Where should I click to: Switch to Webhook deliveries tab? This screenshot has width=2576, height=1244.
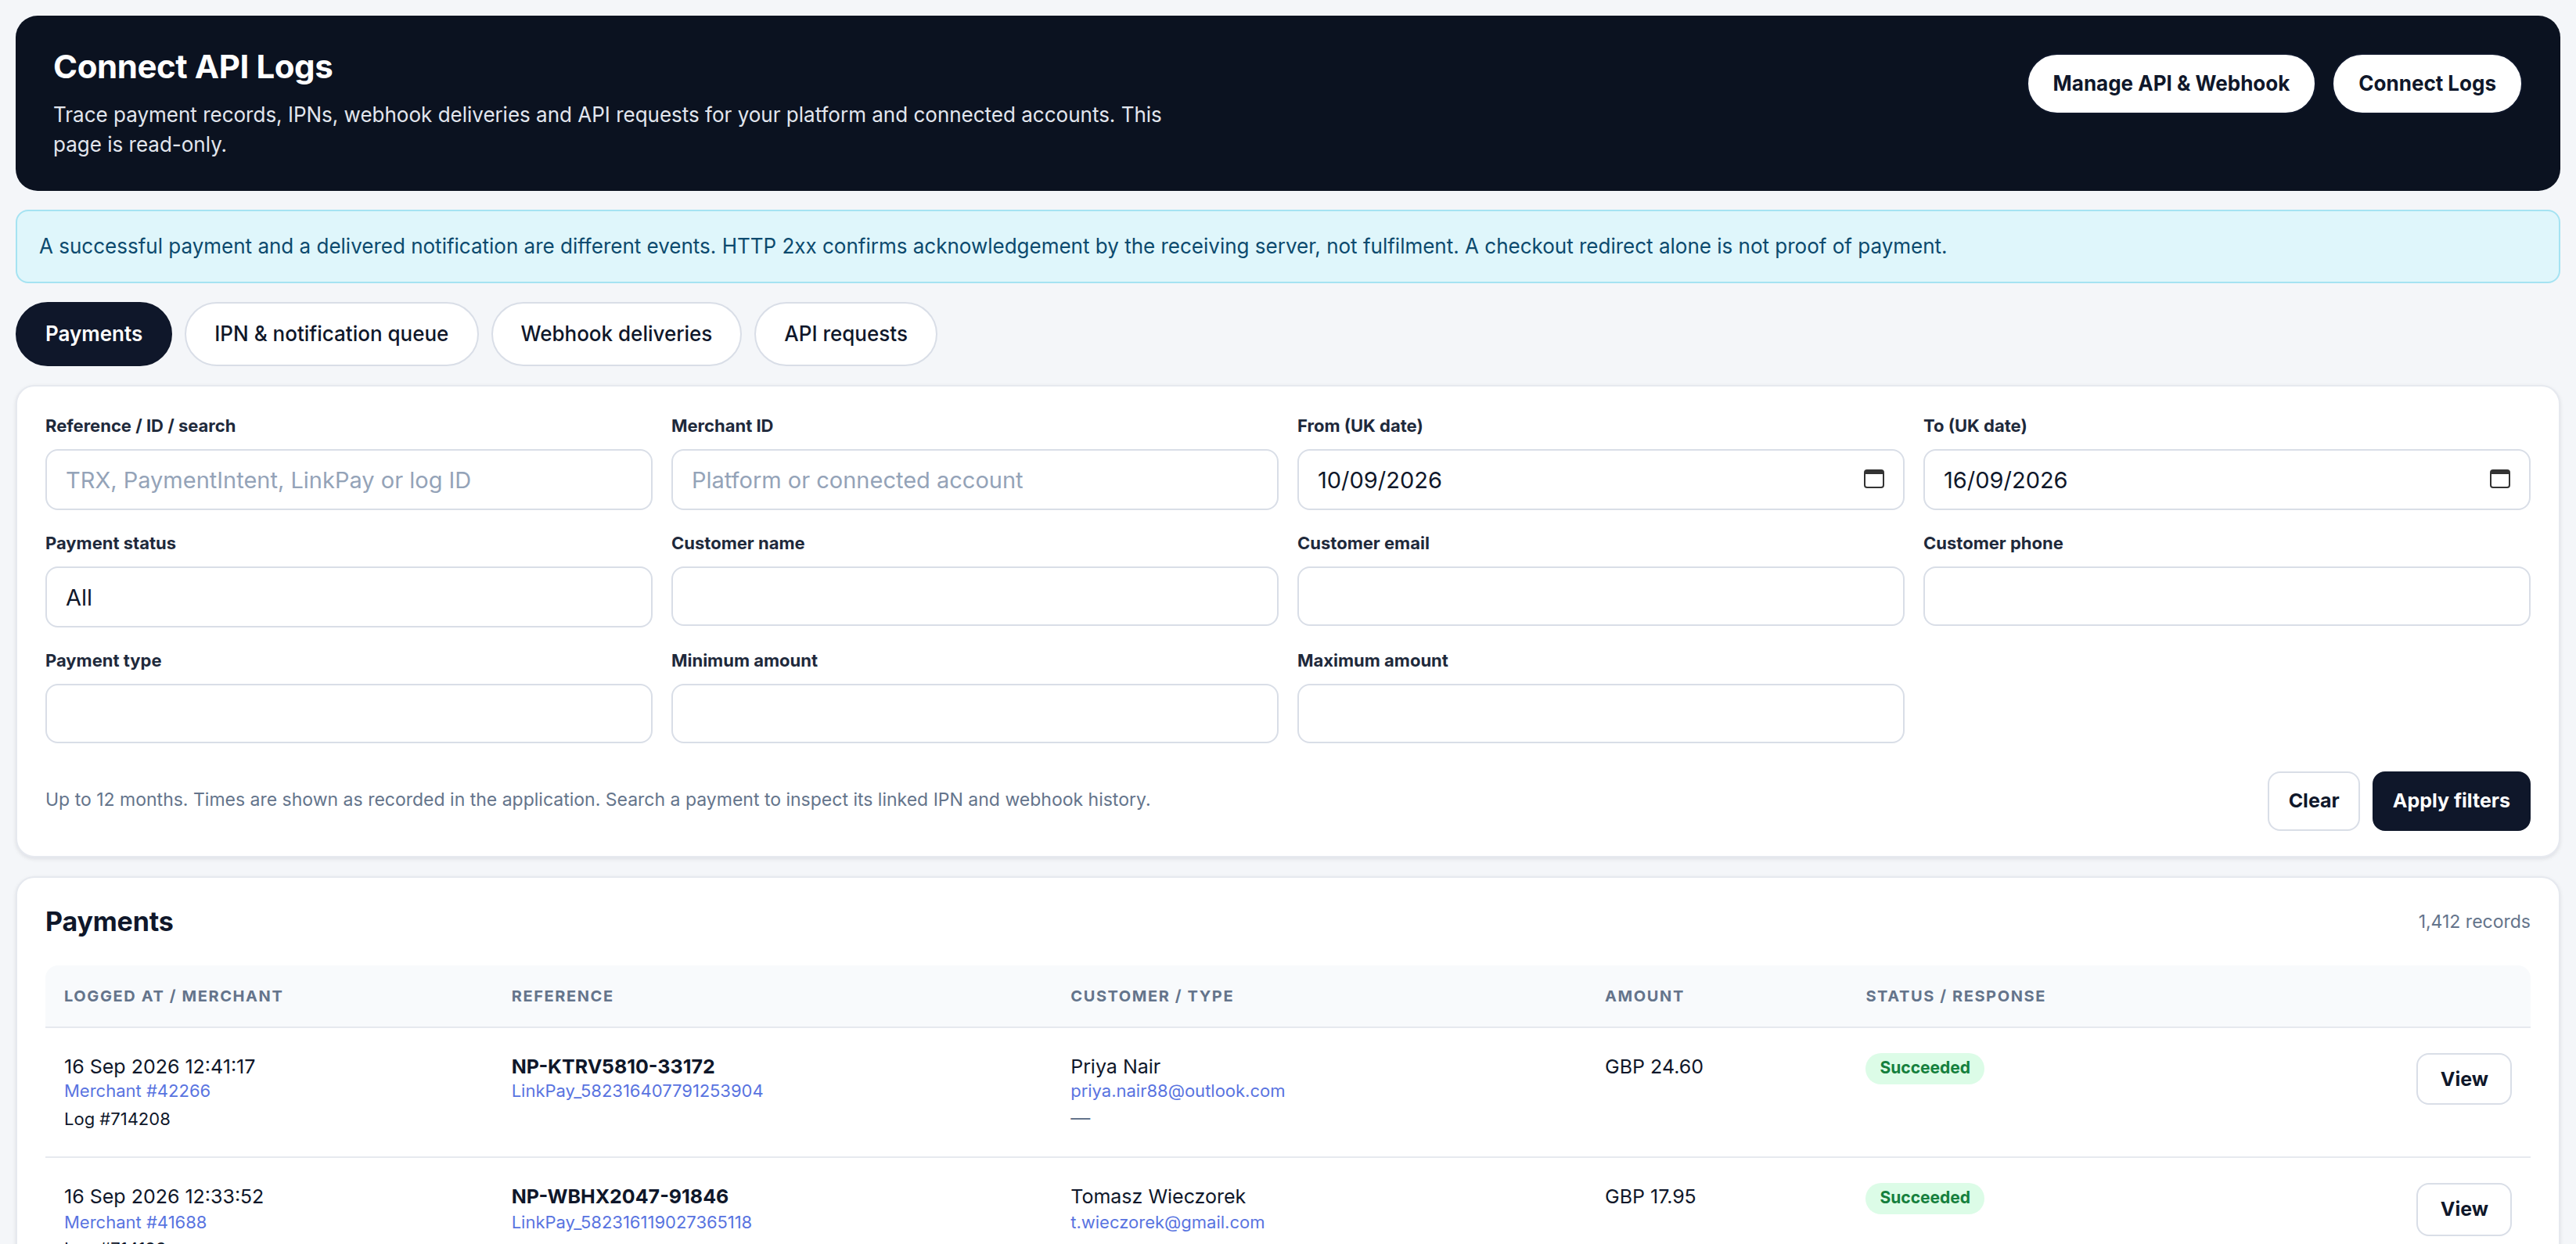point(616,334)
